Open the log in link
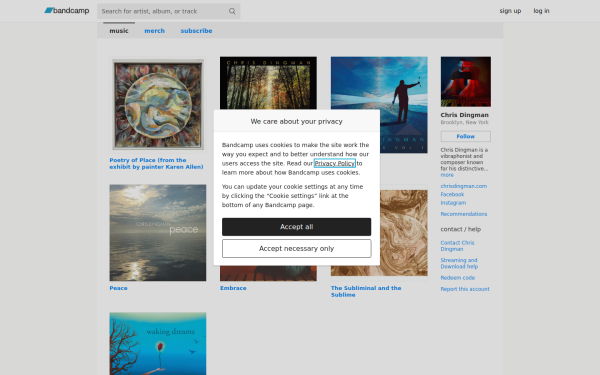The width and height of the screenshot is (600, 375). click(541, 11)
